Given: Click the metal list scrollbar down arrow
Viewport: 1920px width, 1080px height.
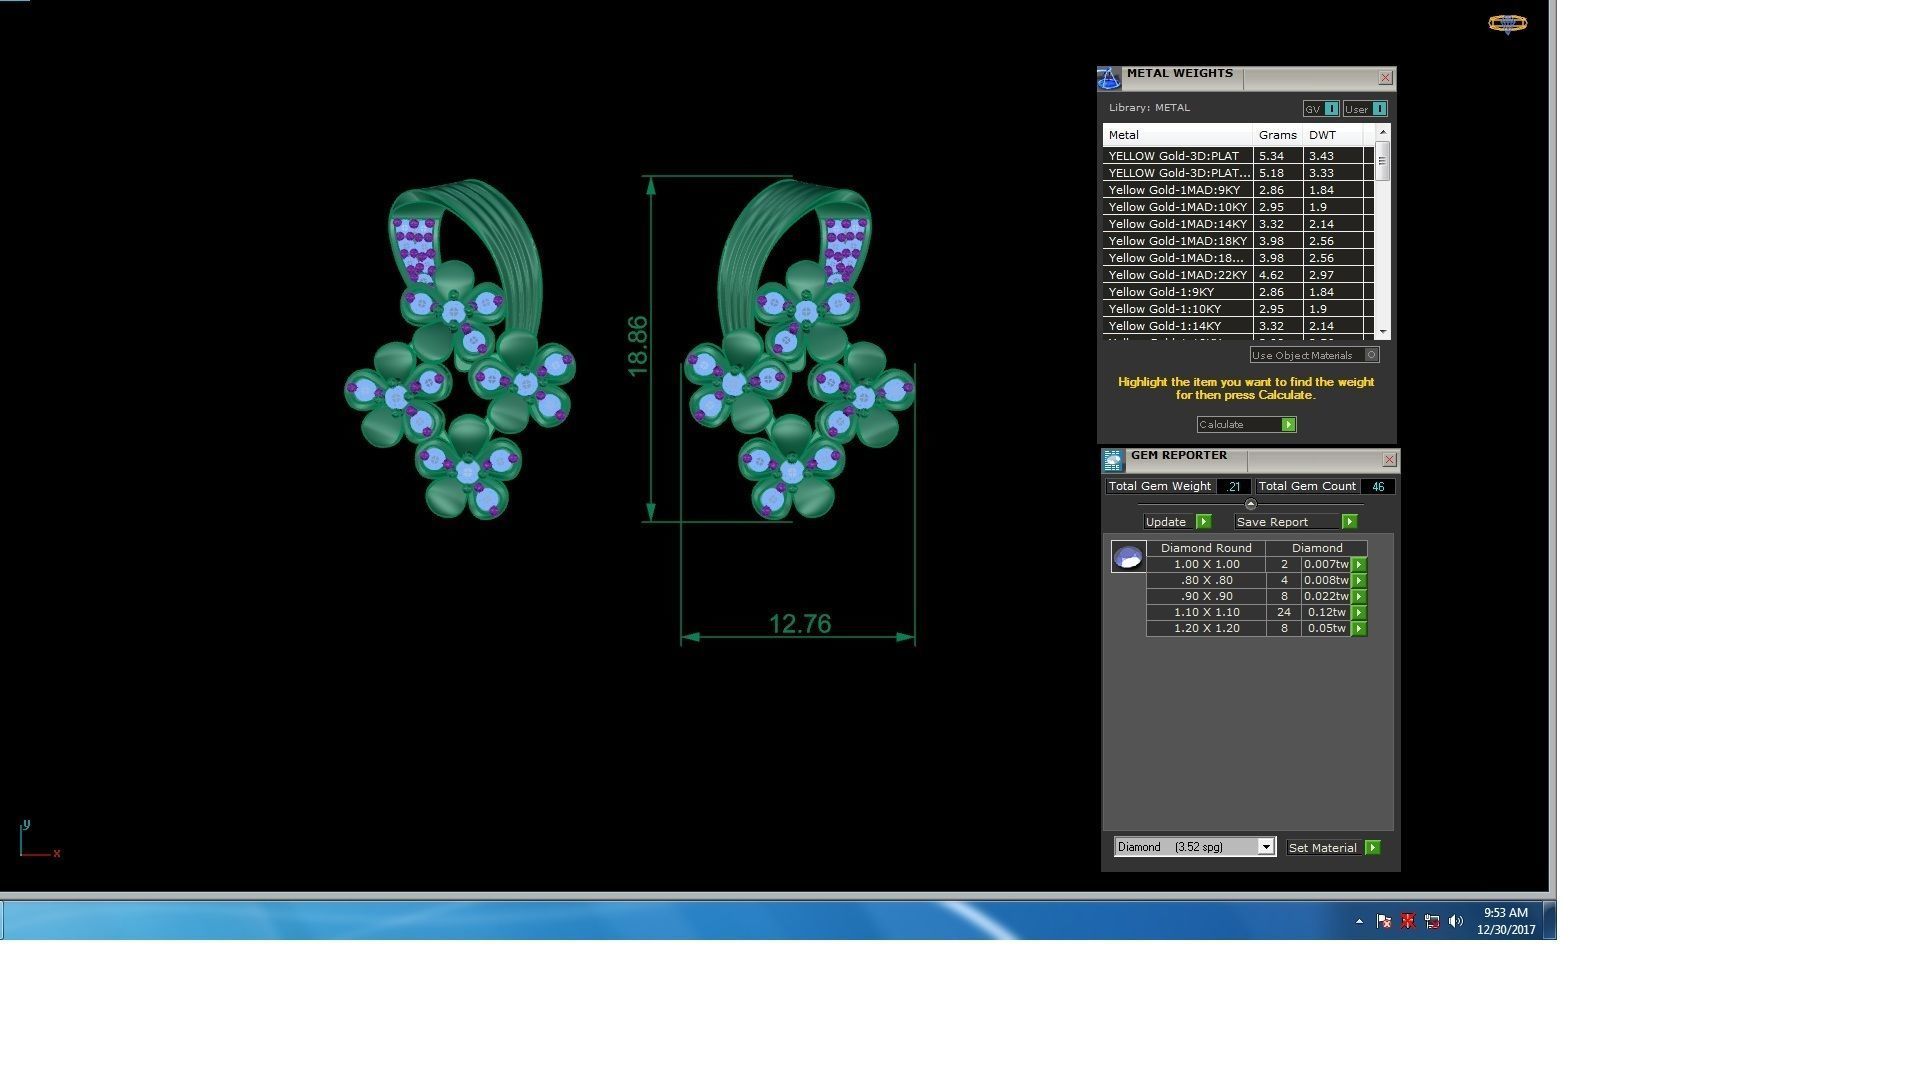Looking at the screenshot, I should click(1383, 331).
